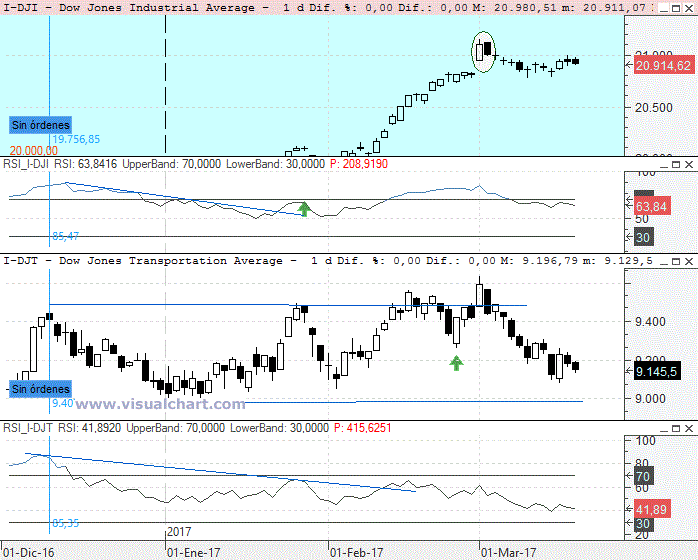The width and height of the screenshot is (698, 560).
Task: Click the 01-Dic-16 date label
Action: pos(28,553)
